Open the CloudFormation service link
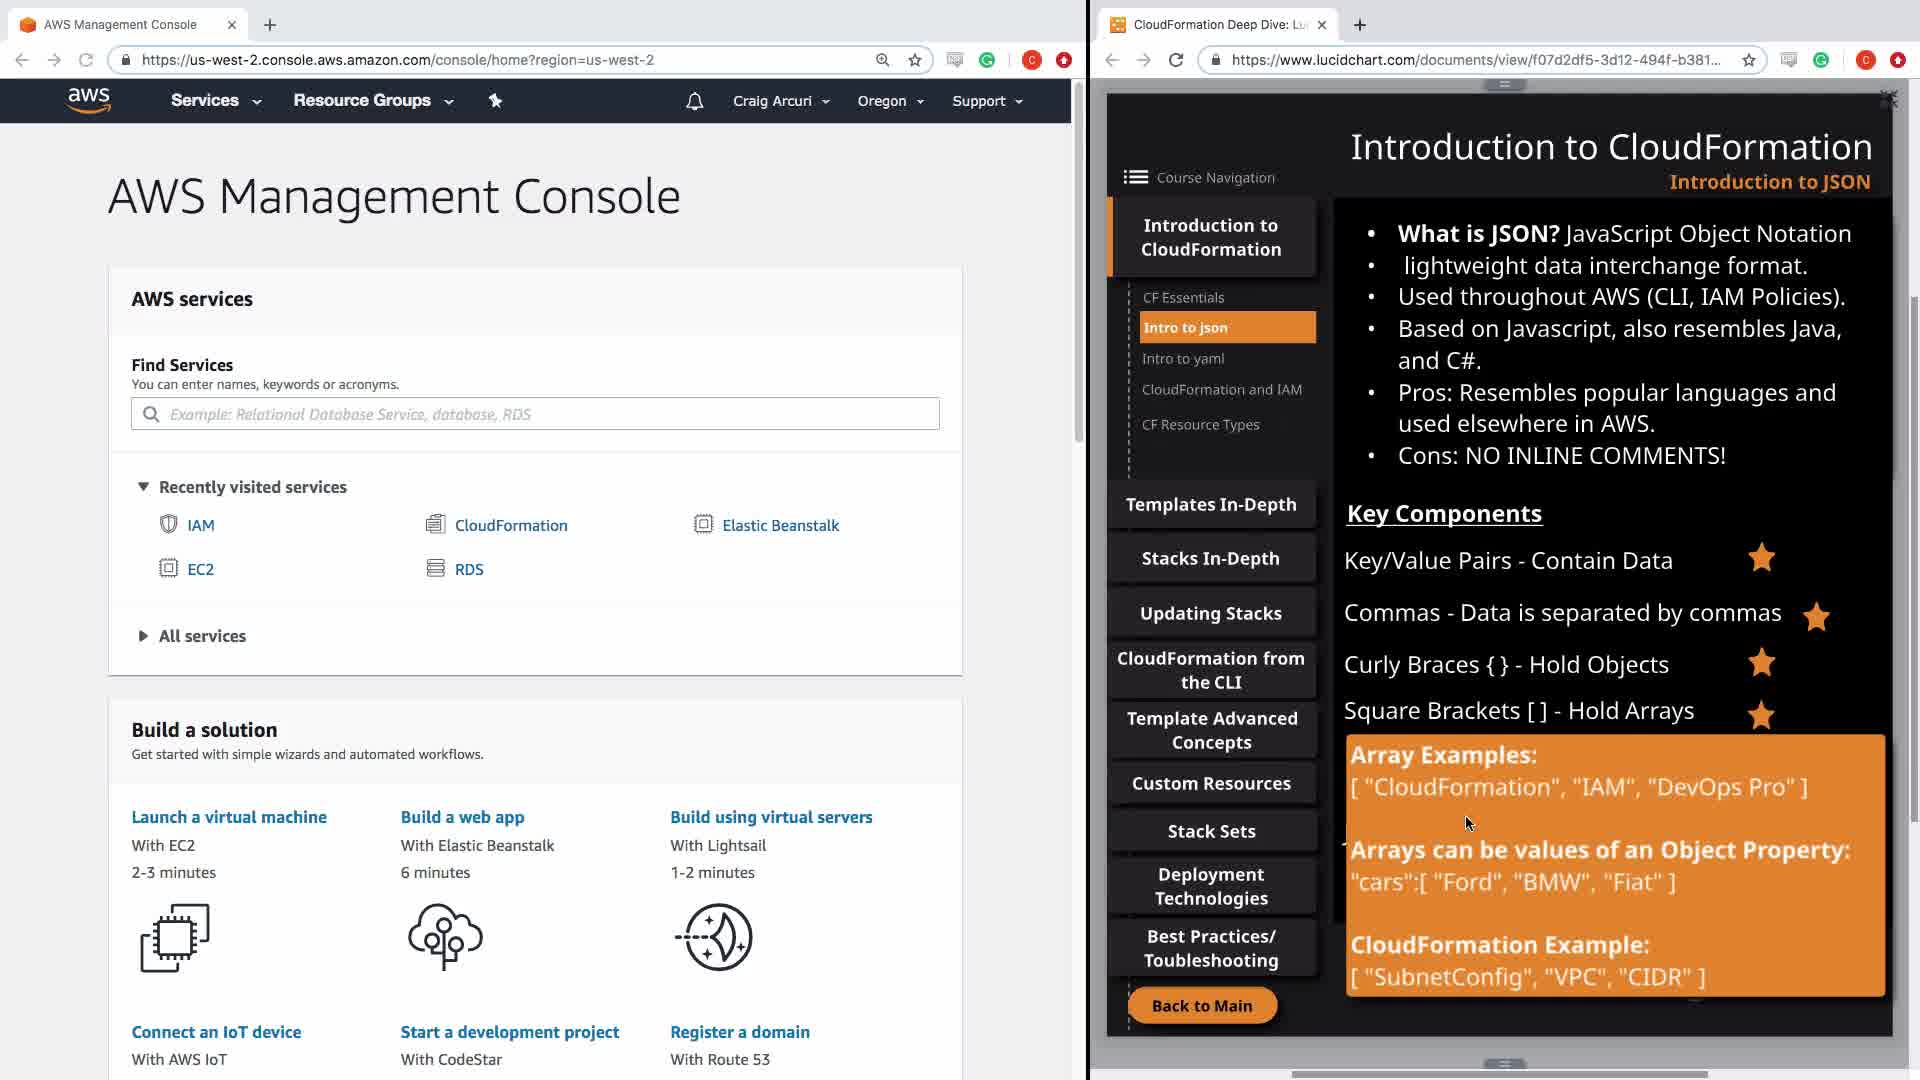The image size is (1920, 1080). coord(510,526)
